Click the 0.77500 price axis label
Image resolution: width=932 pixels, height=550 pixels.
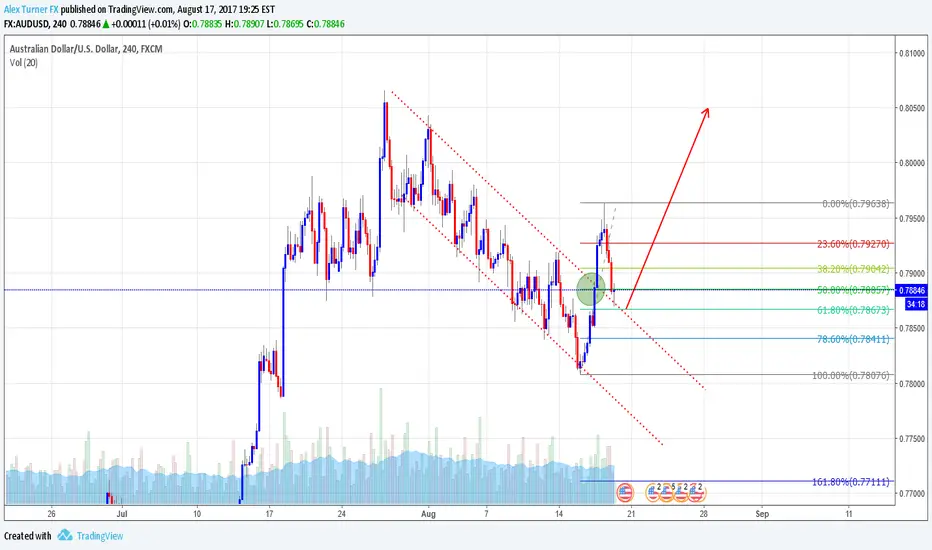912,438
